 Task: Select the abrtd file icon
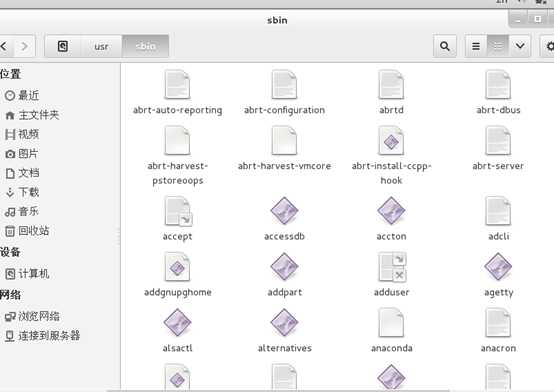coord(391,85)
